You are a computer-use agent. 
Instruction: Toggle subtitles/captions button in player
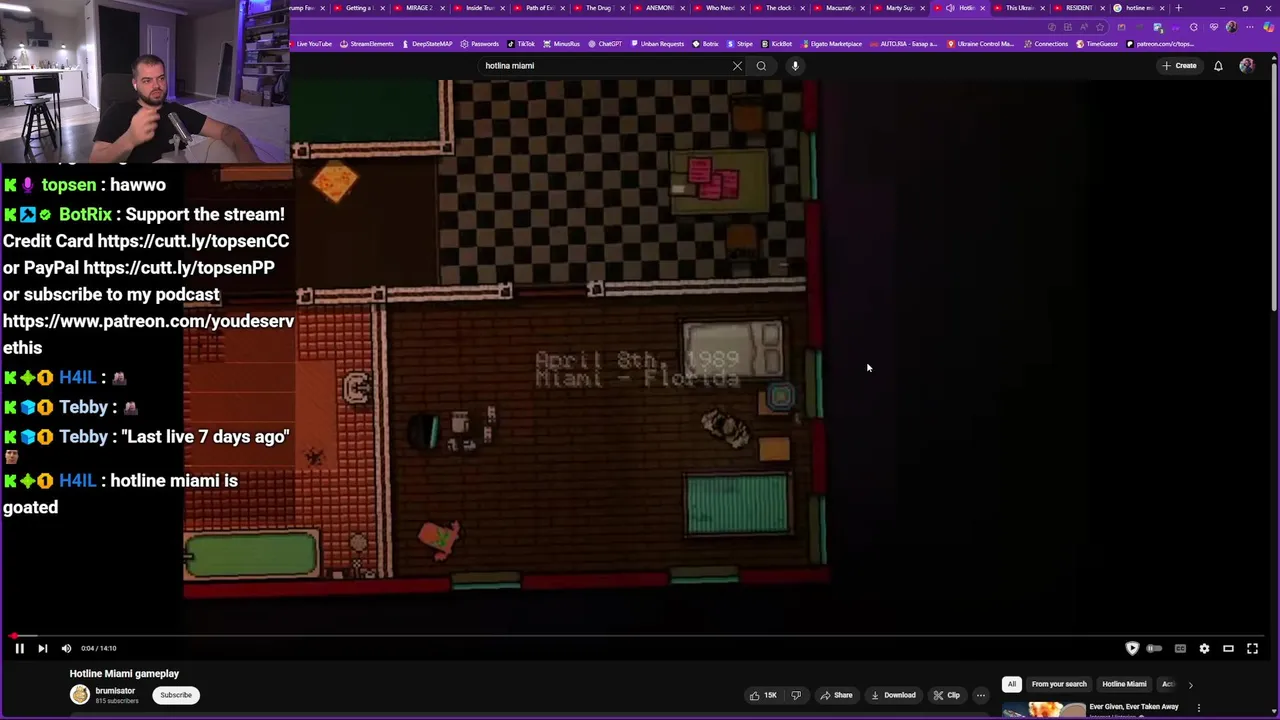pyautogui.click(x=1180, y=648)
